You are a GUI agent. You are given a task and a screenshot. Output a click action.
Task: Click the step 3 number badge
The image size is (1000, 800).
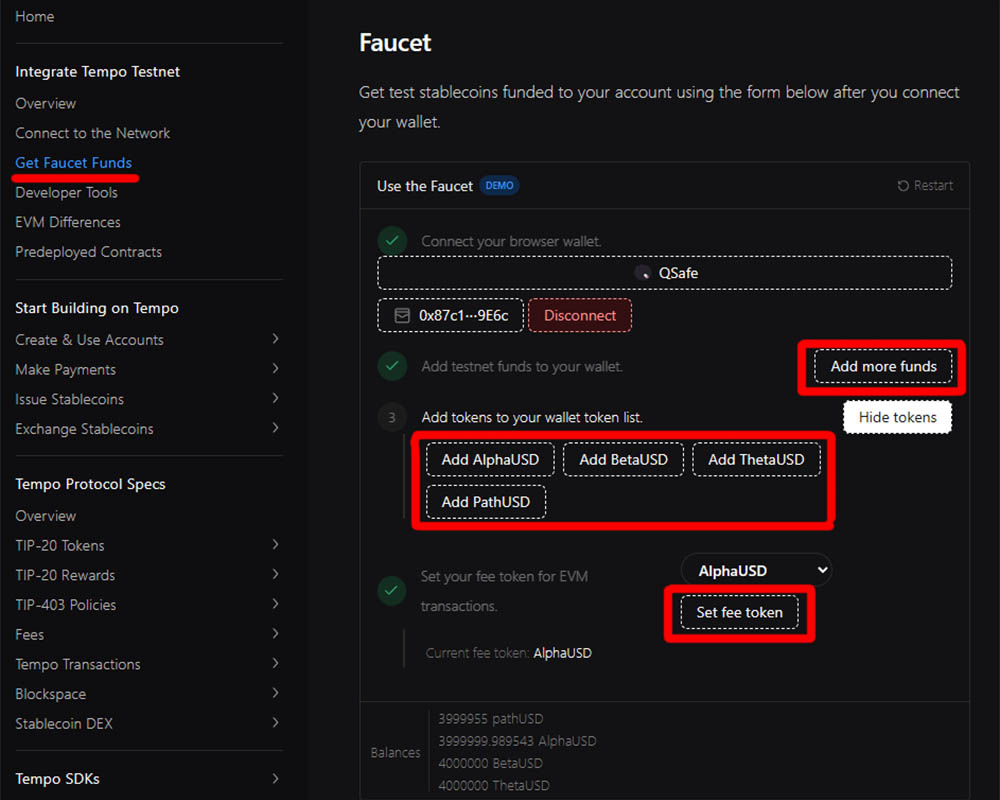tap(392, 417)
